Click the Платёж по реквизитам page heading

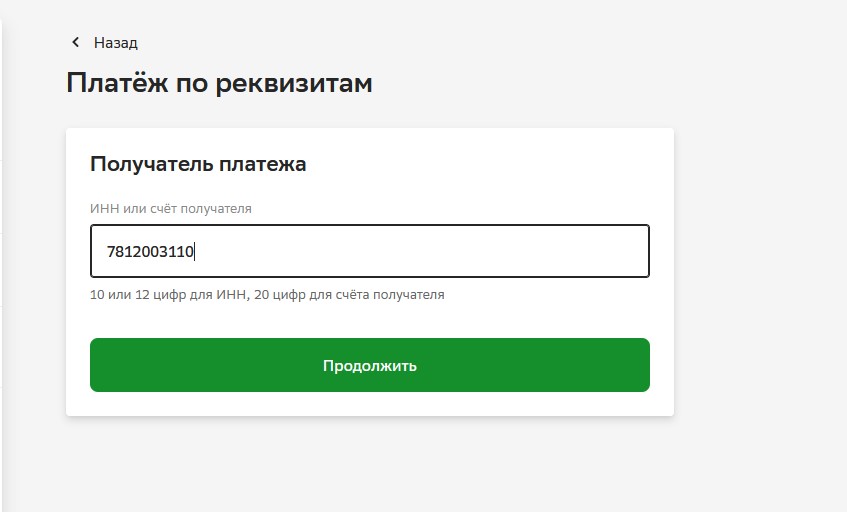pyautogui.click(x=219, y=83)
